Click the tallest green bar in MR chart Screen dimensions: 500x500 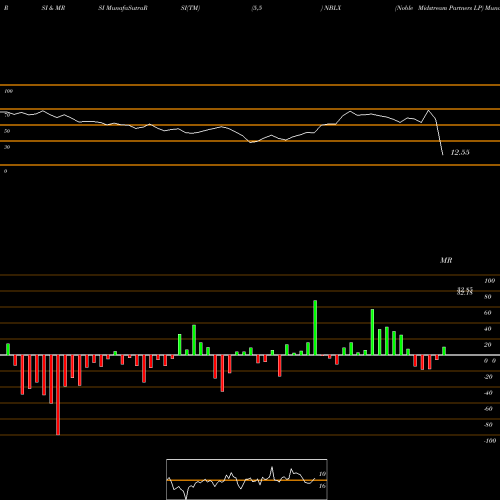click(315, 328)
